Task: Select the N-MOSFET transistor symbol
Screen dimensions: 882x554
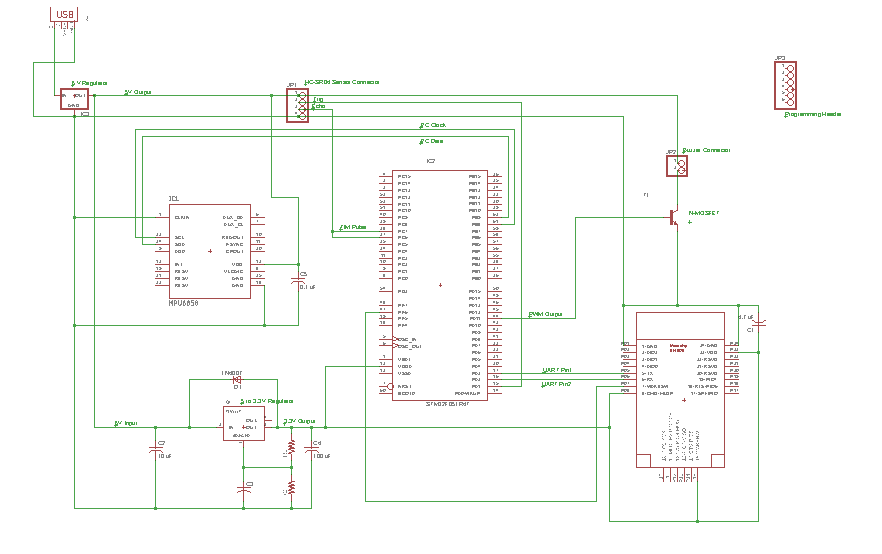Action: (676, 216)
